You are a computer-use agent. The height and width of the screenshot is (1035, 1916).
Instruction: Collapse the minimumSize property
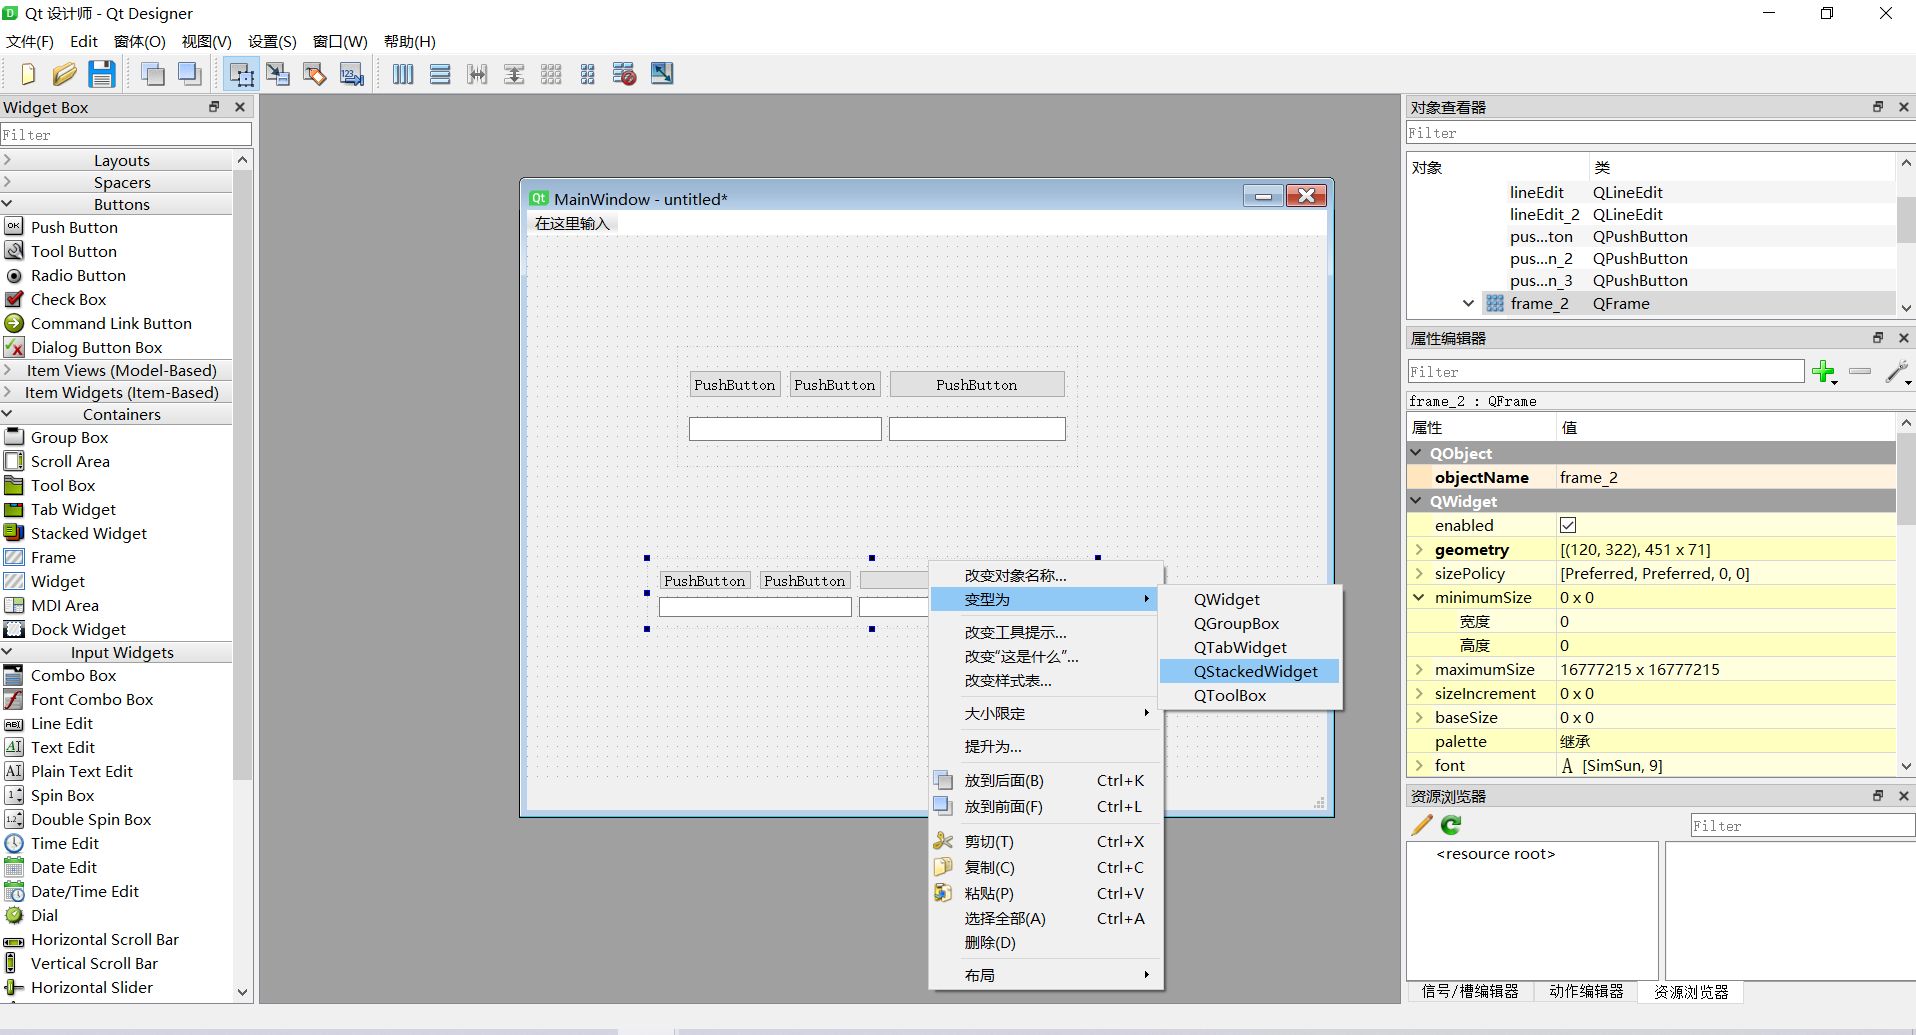(1419, 597)
